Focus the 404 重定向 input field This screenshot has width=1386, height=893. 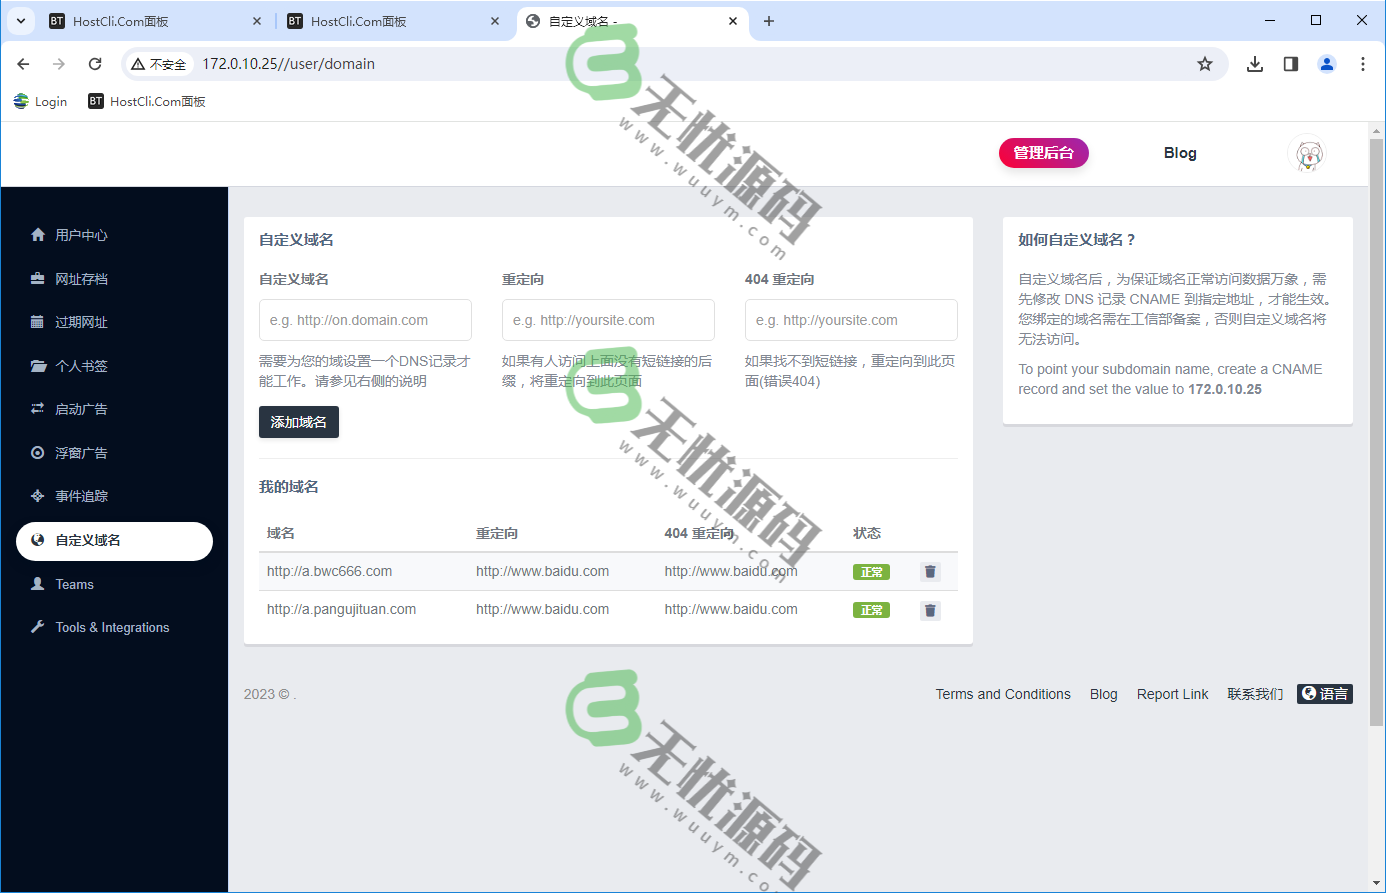click(x=851, y=320)
